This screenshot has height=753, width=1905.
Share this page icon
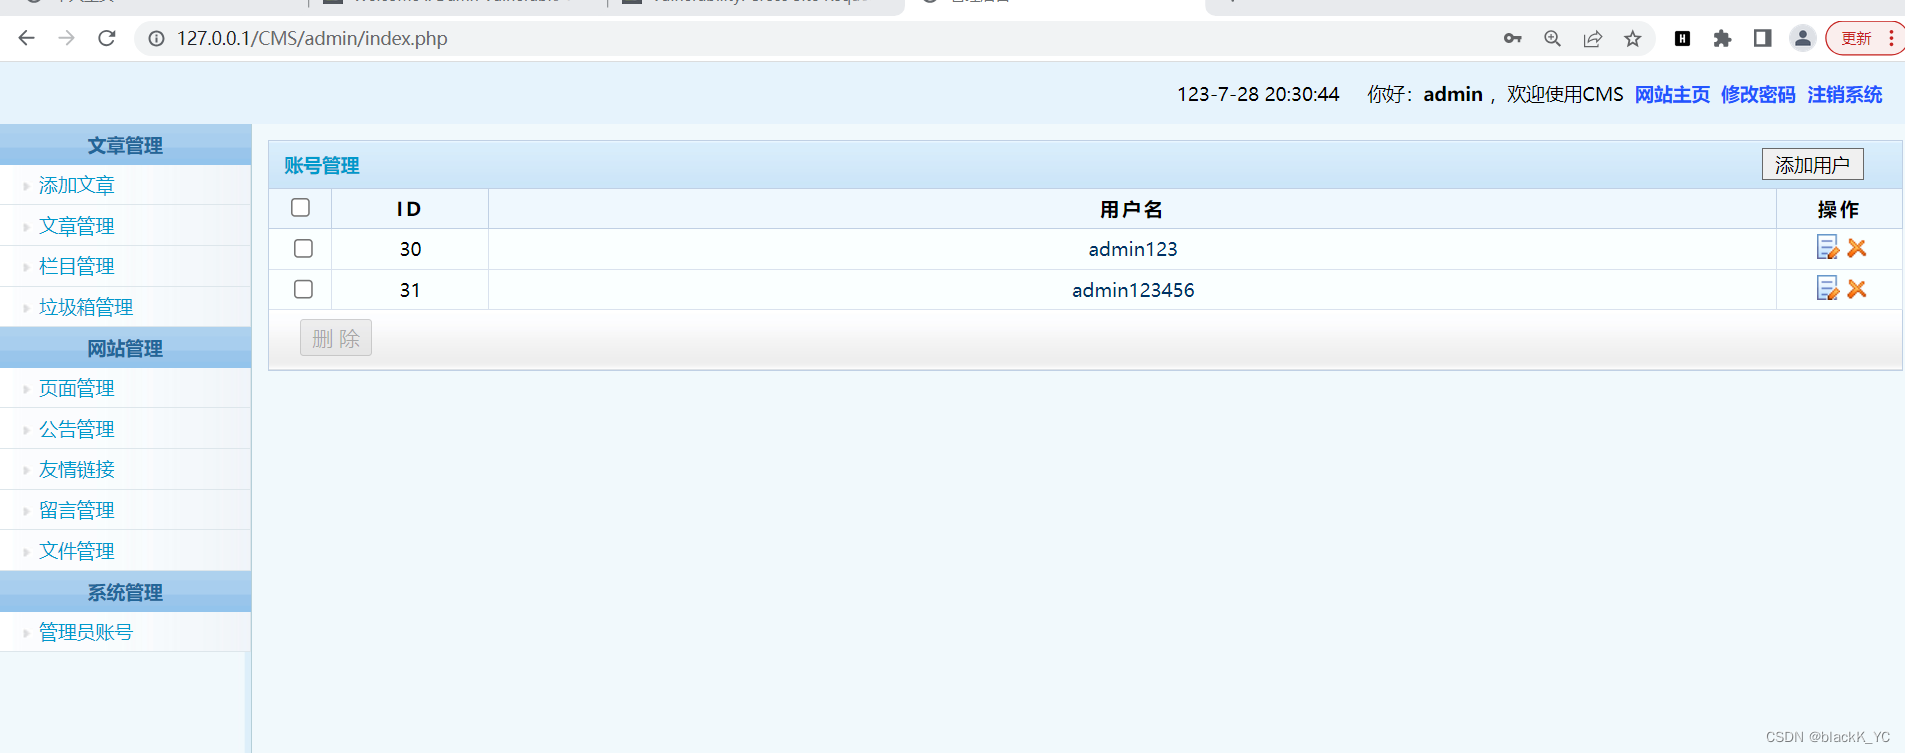click(1593, 38)
